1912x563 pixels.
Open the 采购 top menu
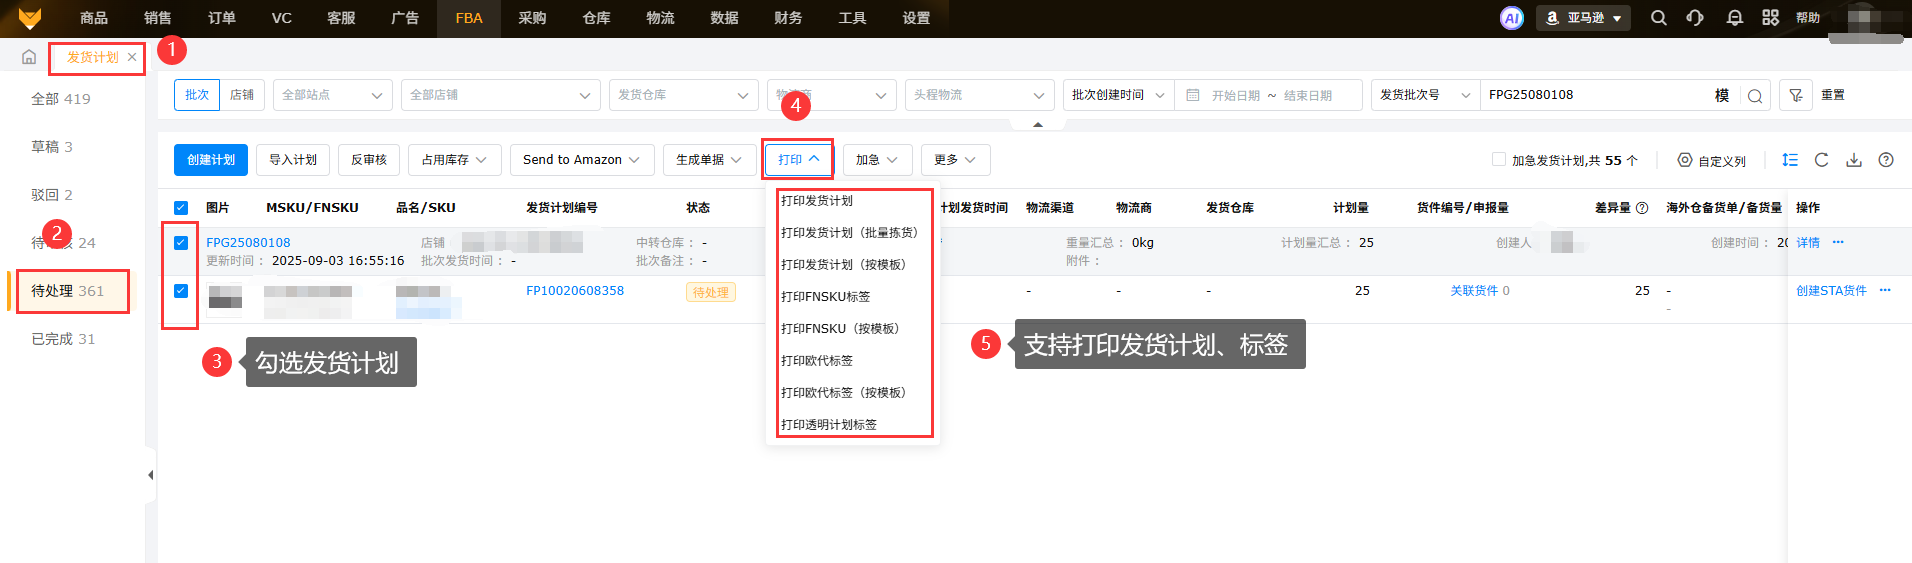tap(532, 18)
